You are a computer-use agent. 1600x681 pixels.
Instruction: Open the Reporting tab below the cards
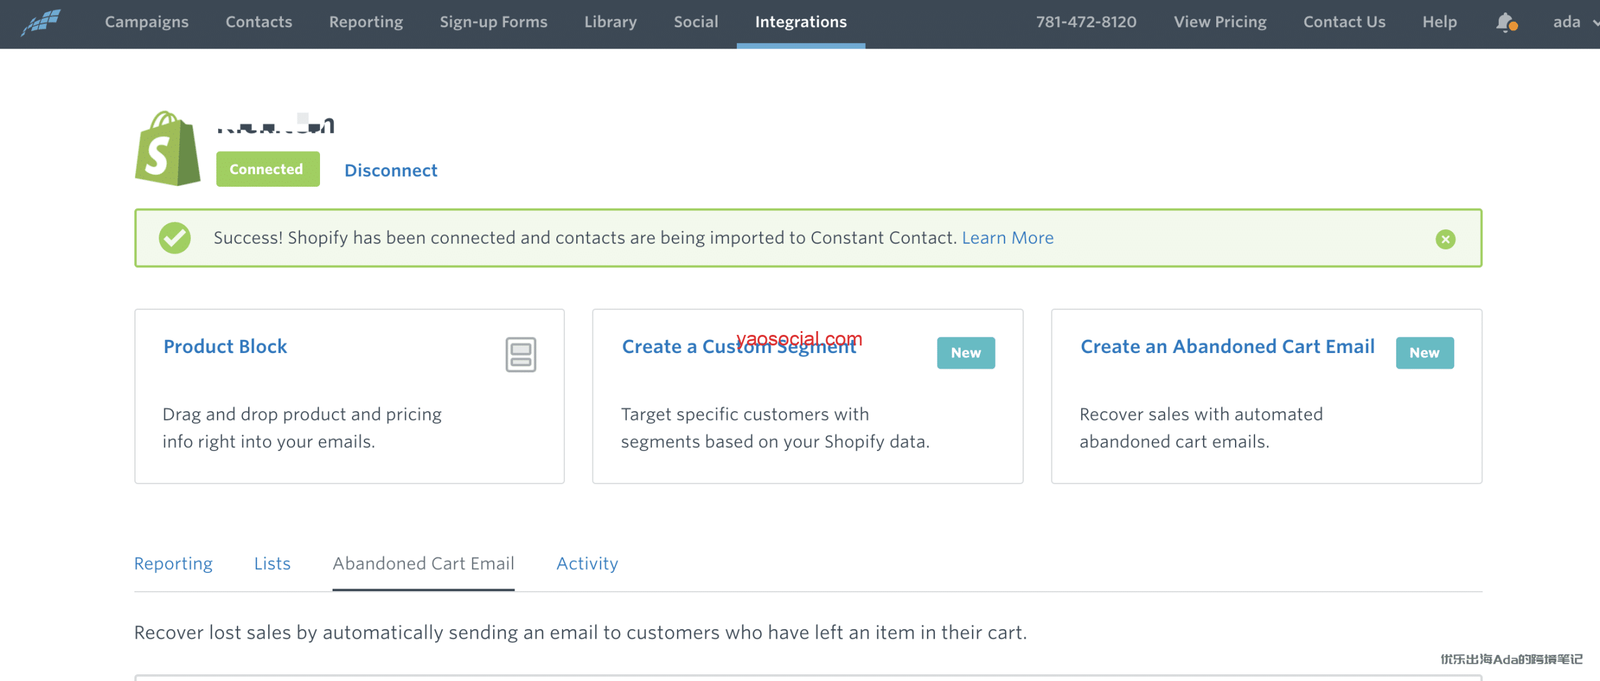[173, 564]
